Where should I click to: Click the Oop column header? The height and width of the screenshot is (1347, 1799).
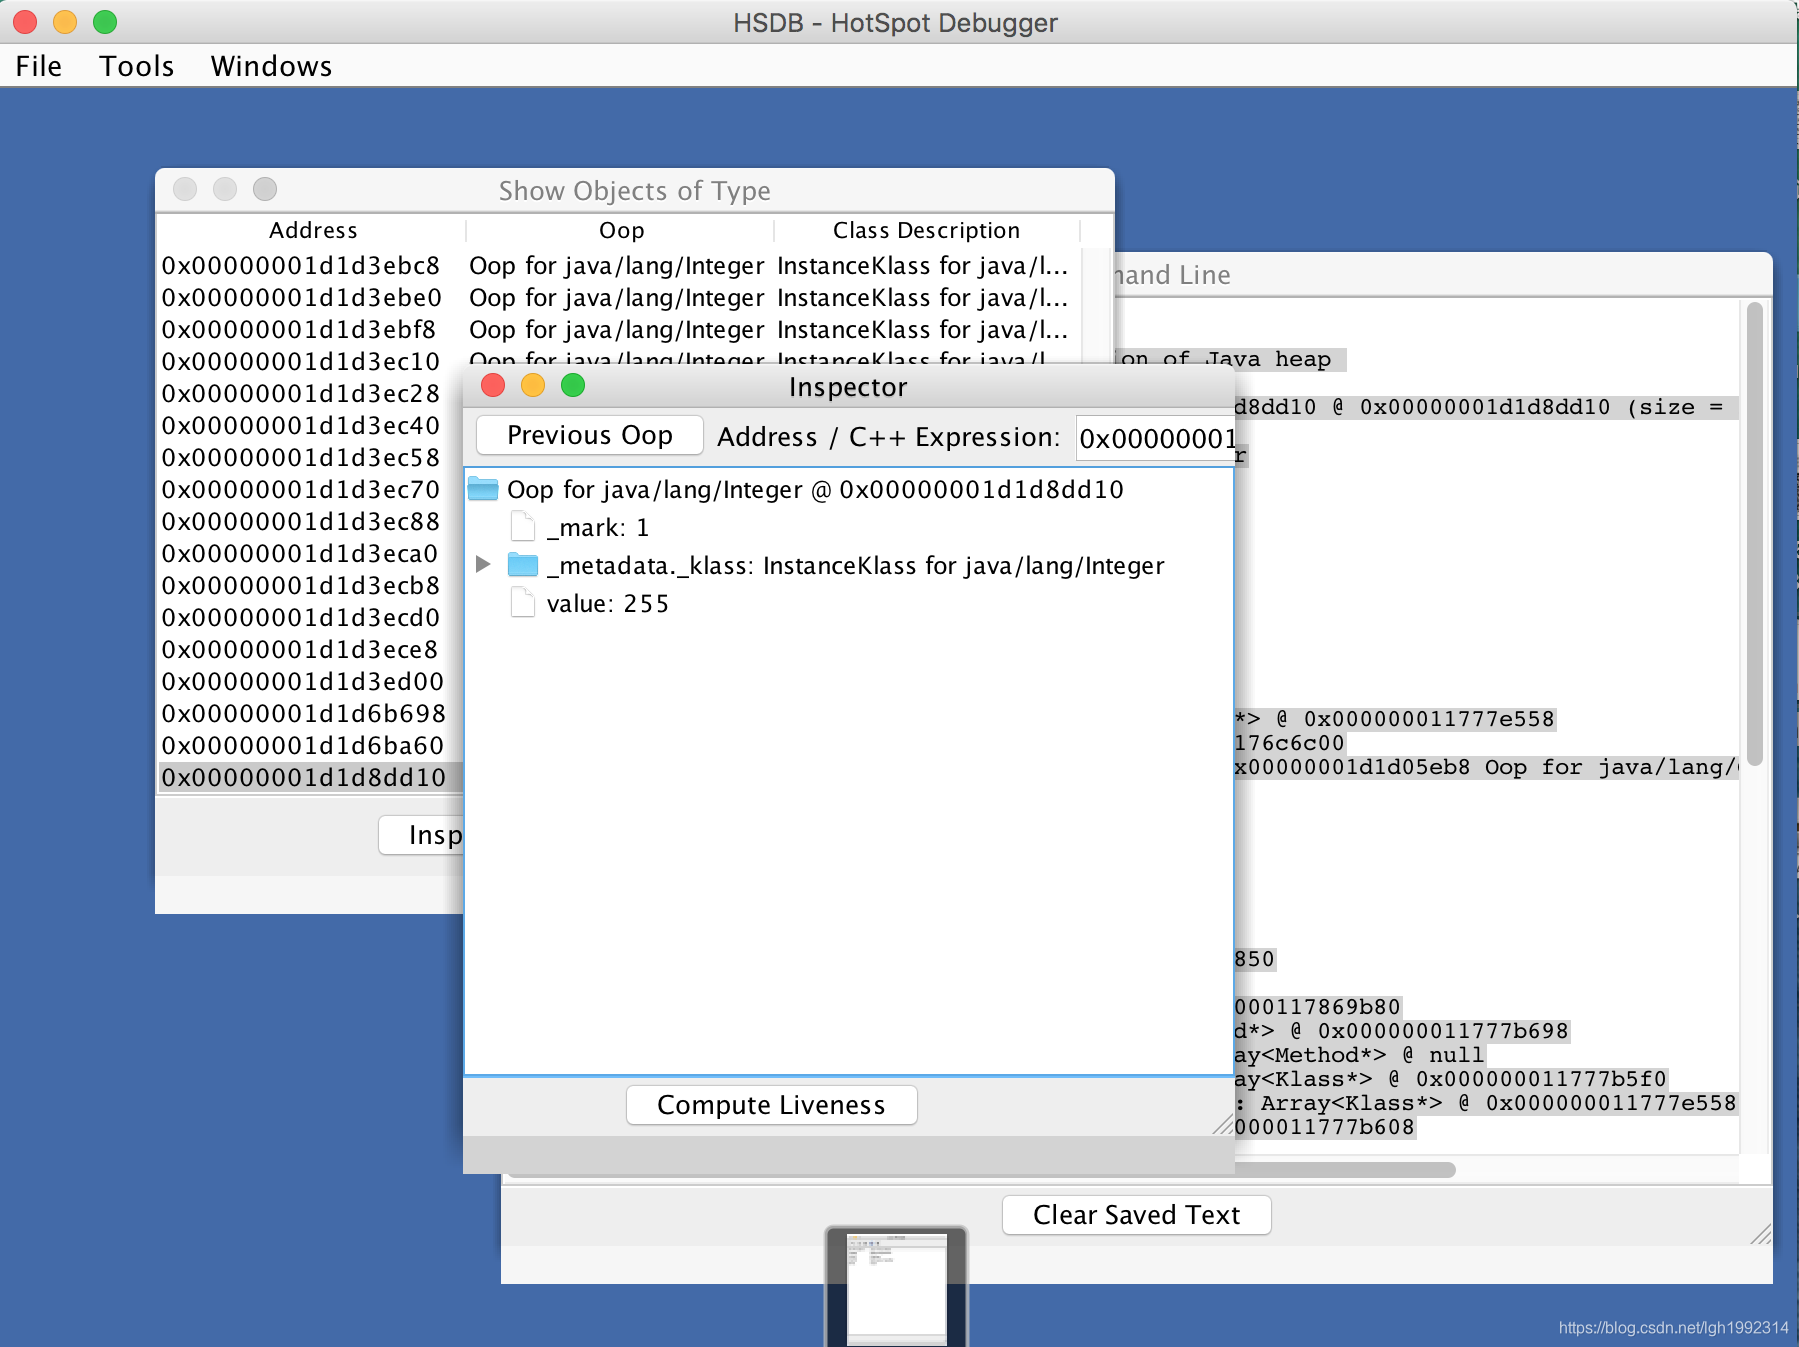pyautogui.click(x=621, y=230)
